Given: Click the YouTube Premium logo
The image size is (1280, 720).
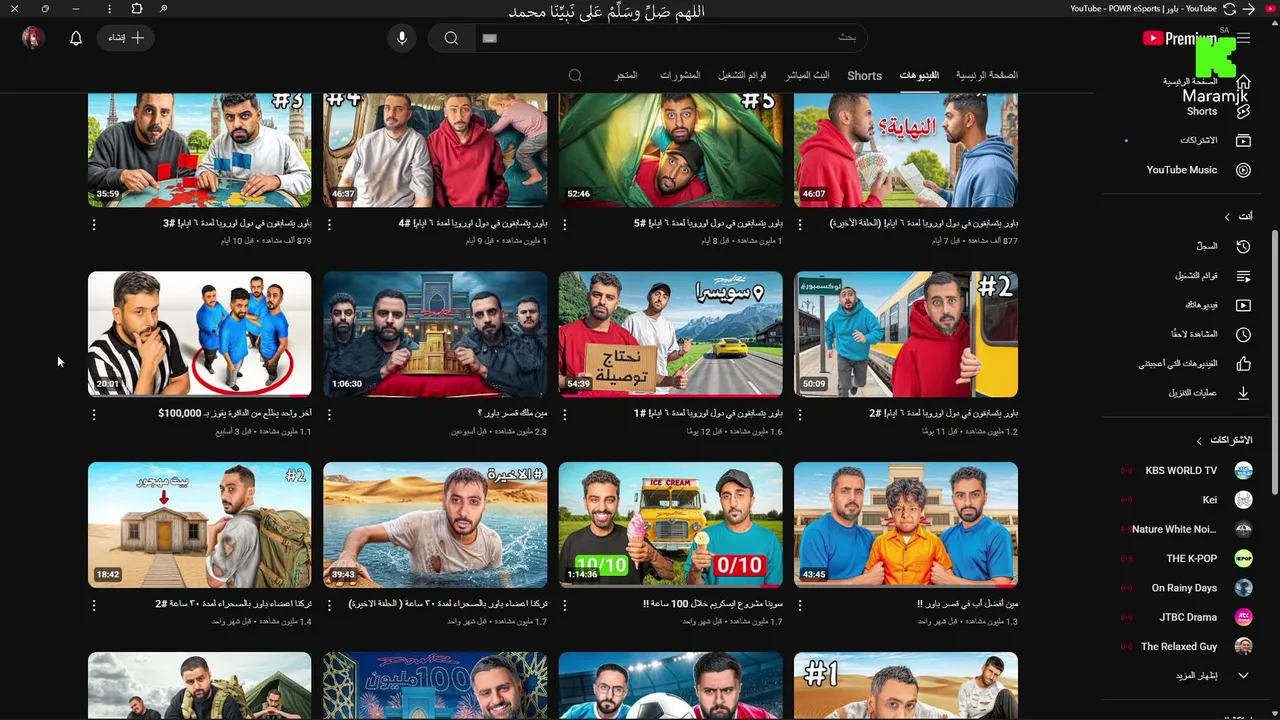Looking at the screenshot, I should (1178, 38).
